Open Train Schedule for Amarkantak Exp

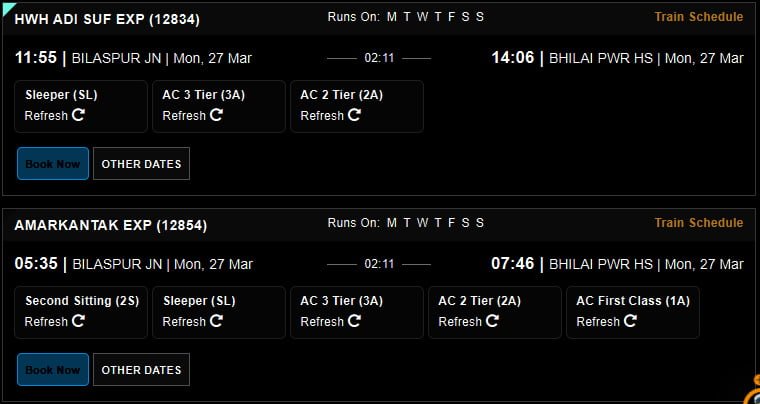(x=698, y=223)
